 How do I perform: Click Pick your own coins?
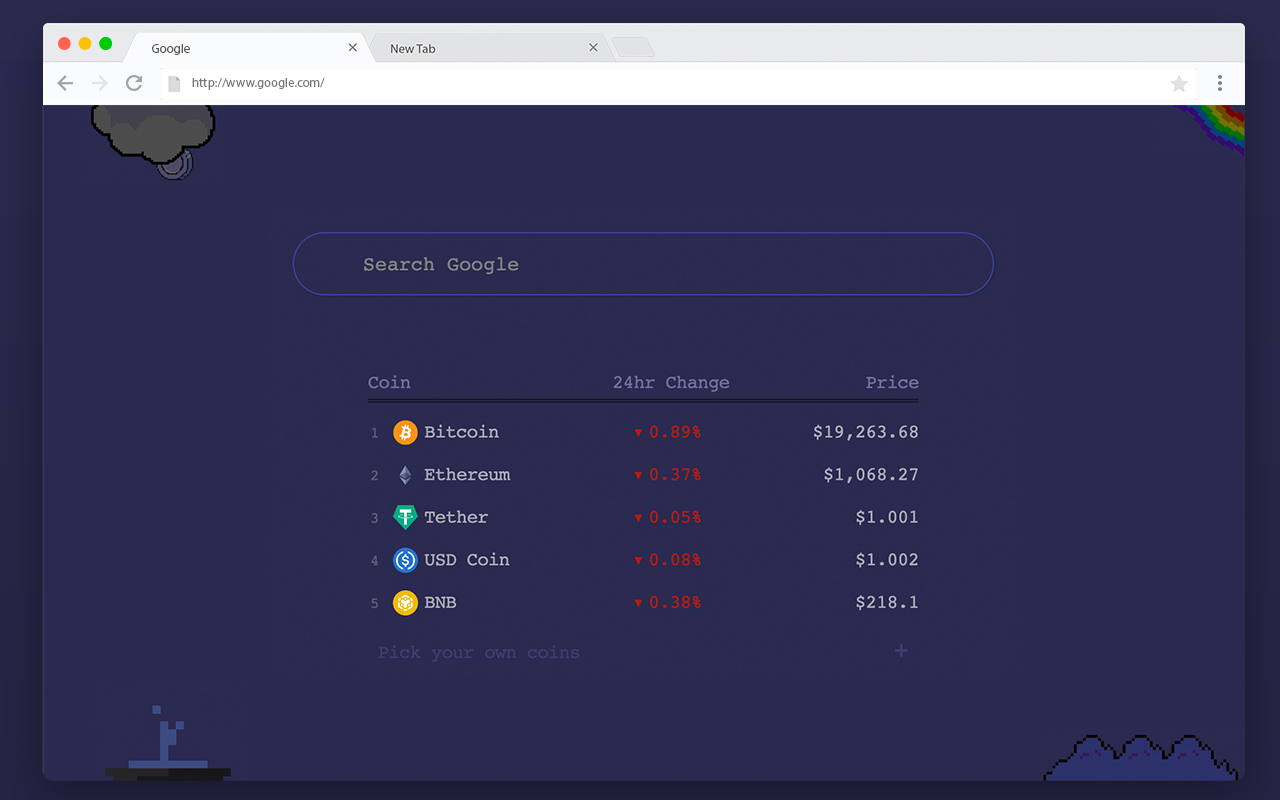click(x=479, y=653)
